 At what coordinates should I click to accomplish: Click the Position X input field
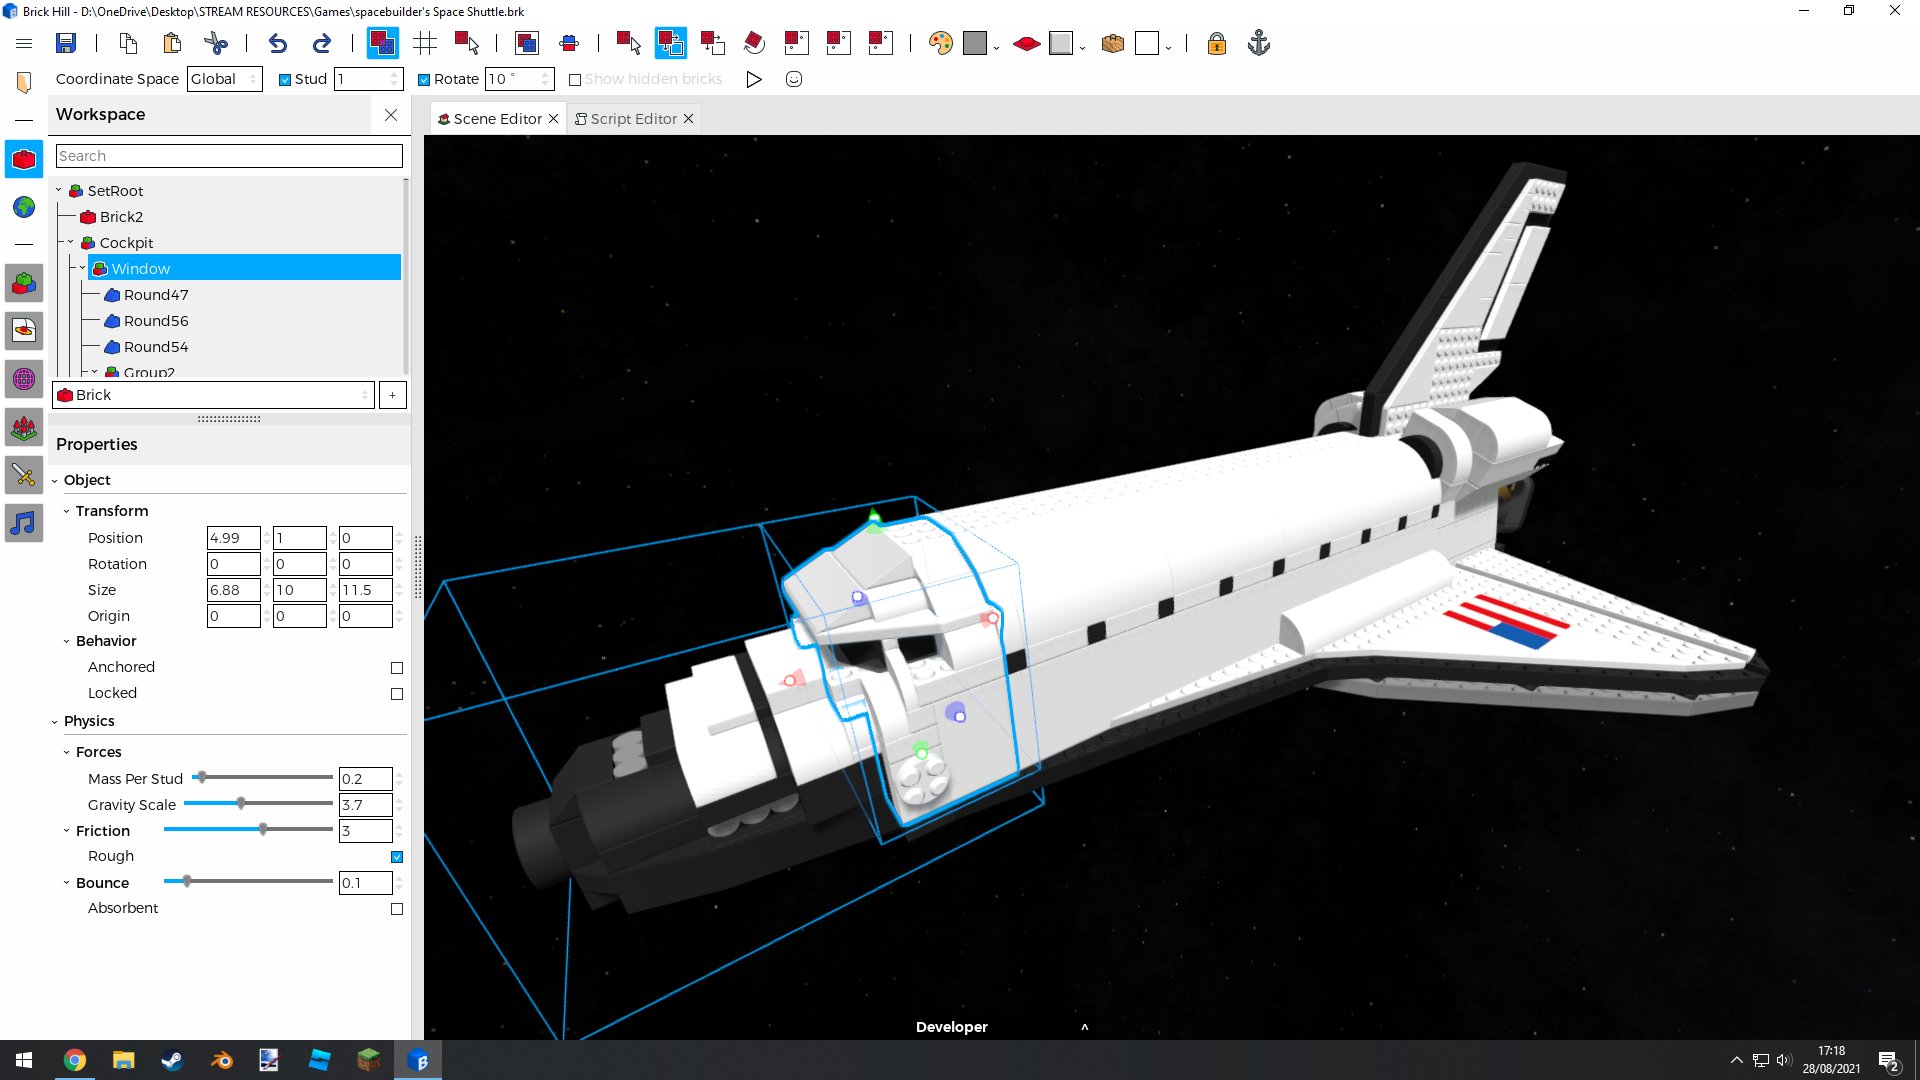(x=232, y=537)
